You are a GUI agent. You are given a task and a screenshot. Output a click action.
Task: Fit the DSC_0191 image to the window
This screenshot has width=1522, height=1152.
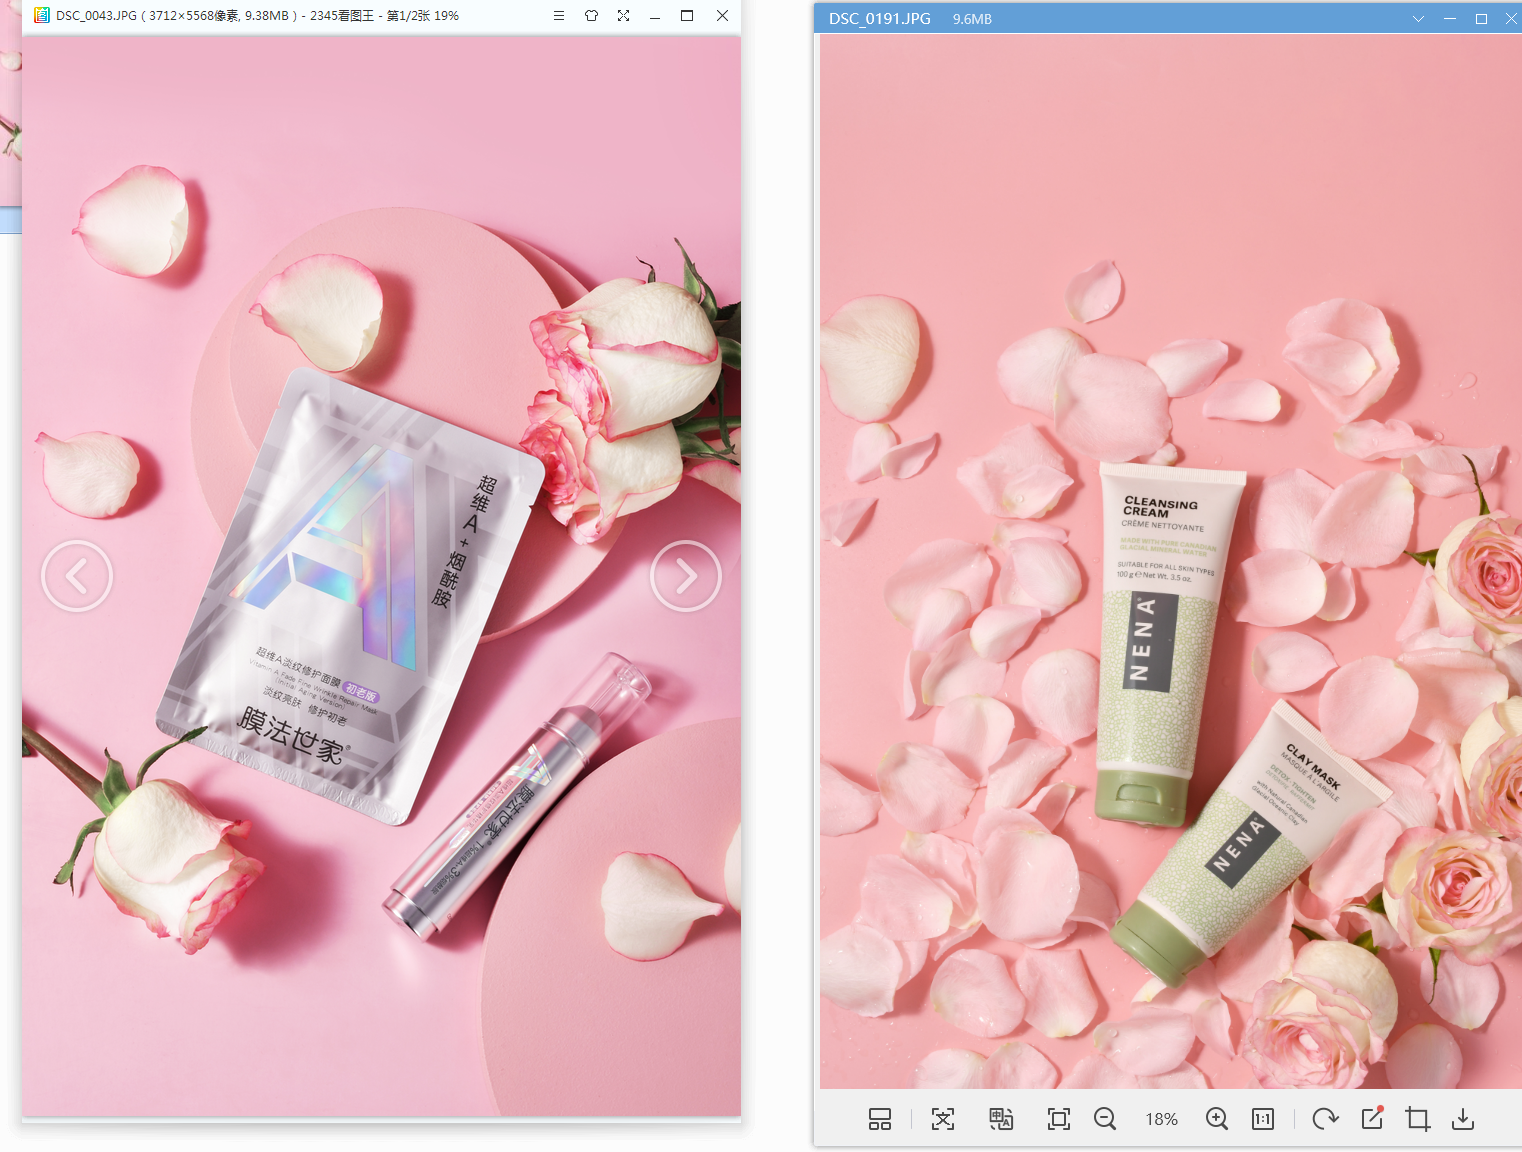pyautogui.click(x=1059, y=1119)
